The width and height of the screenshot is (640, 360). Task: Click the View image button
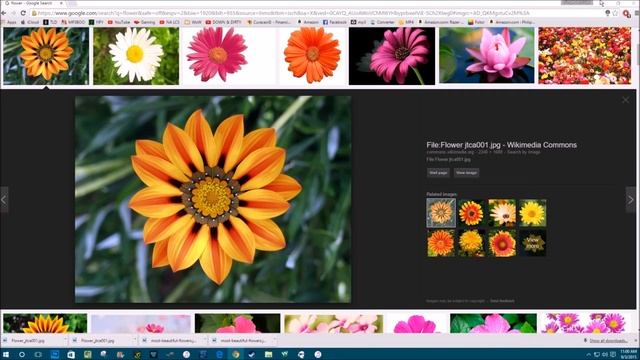(466, 173)
